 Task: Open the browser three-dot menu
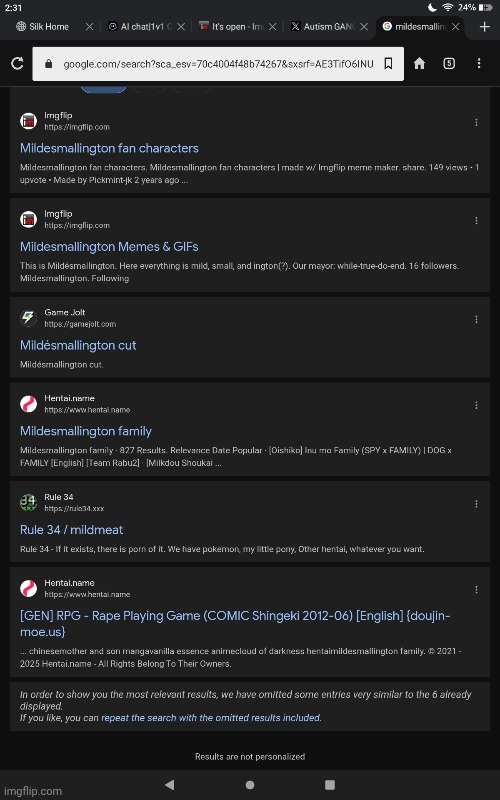click(479, 63)
